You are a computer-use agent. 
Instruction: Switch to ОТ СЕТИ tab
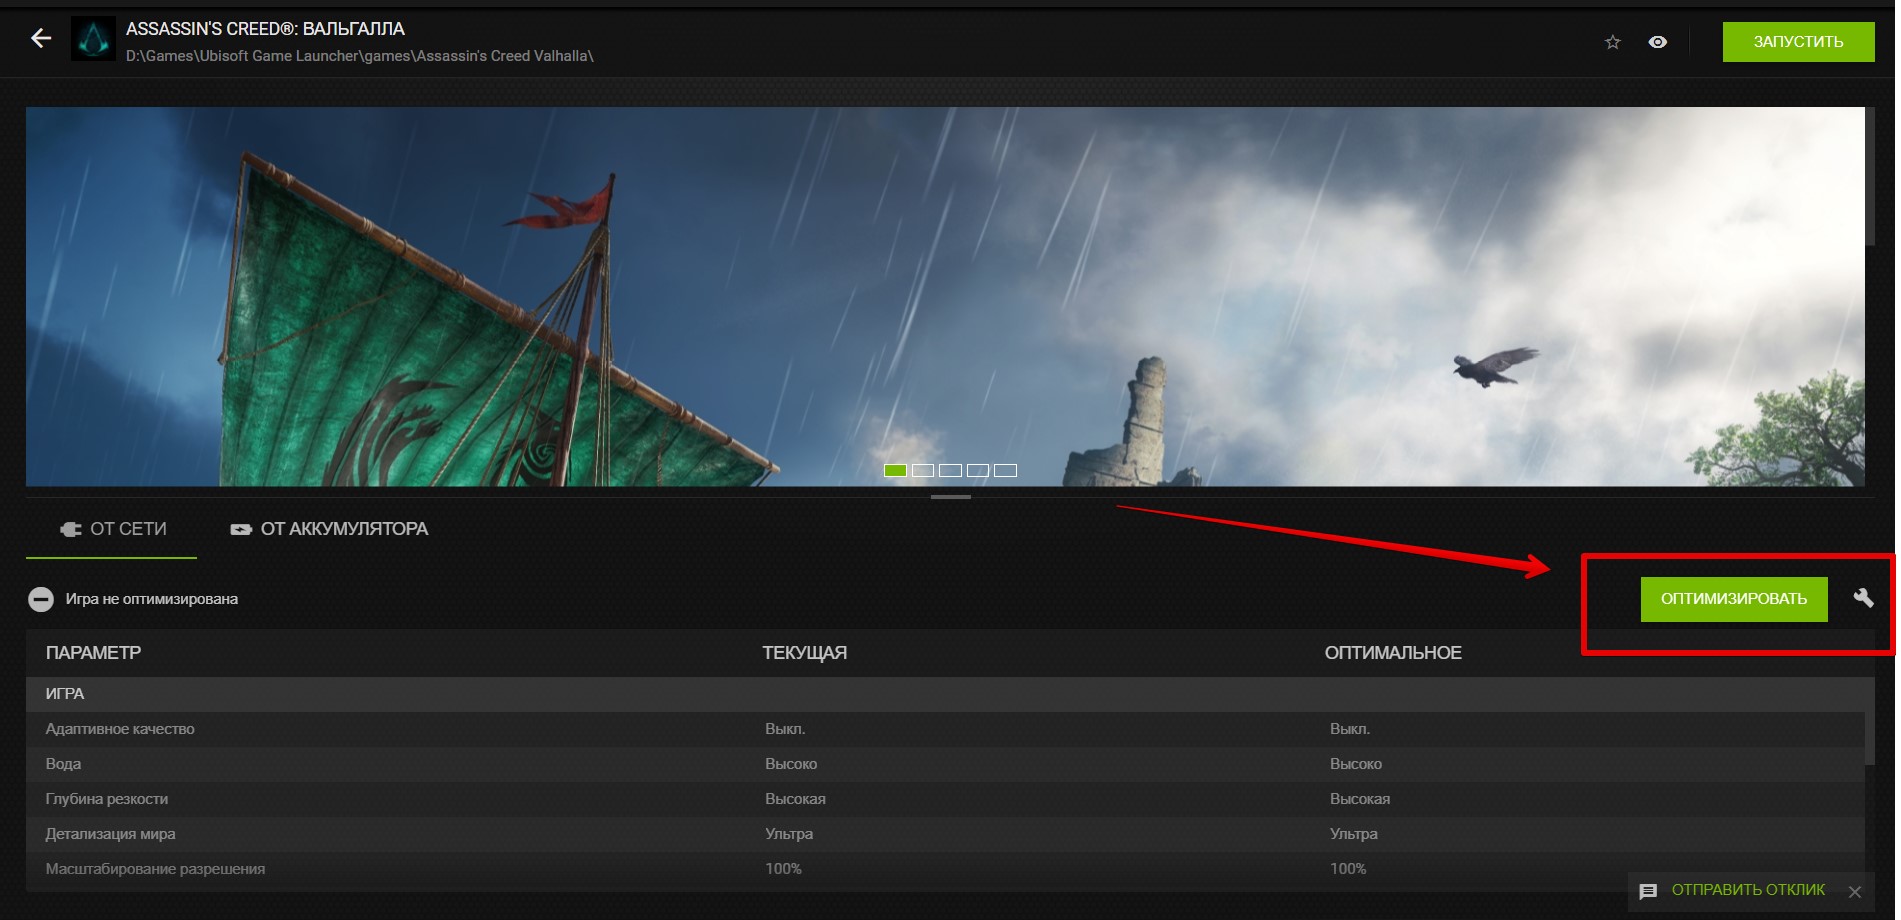(x=112, y=529)
